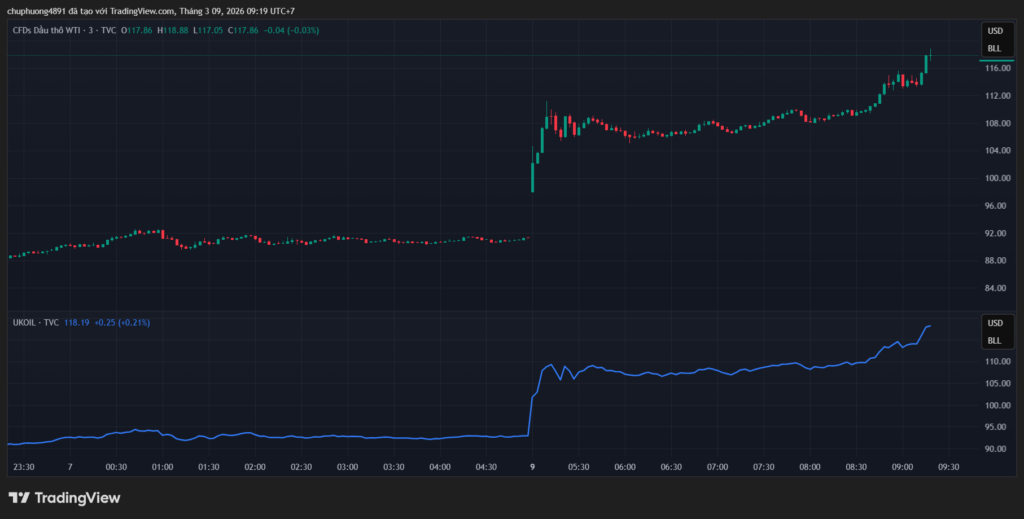Click the BLL unit label in WTI pane

click(994, 48)
